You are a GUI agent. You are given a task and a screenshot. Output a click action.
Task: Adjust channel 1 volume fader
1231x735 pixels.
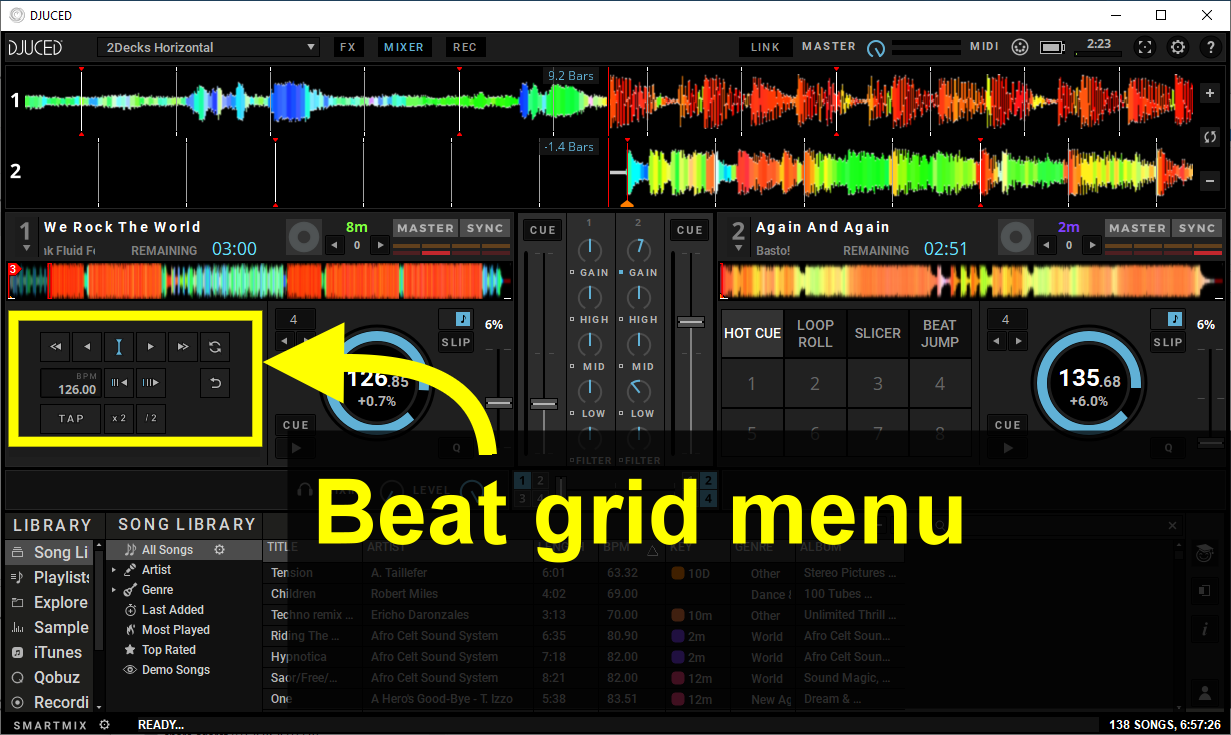543,404
